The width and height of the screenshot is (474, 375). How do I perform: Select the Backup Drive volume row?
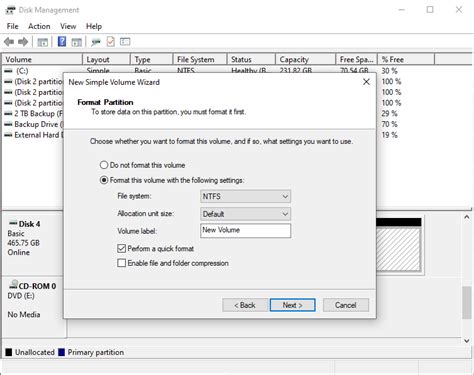click(x=33, y=124)
